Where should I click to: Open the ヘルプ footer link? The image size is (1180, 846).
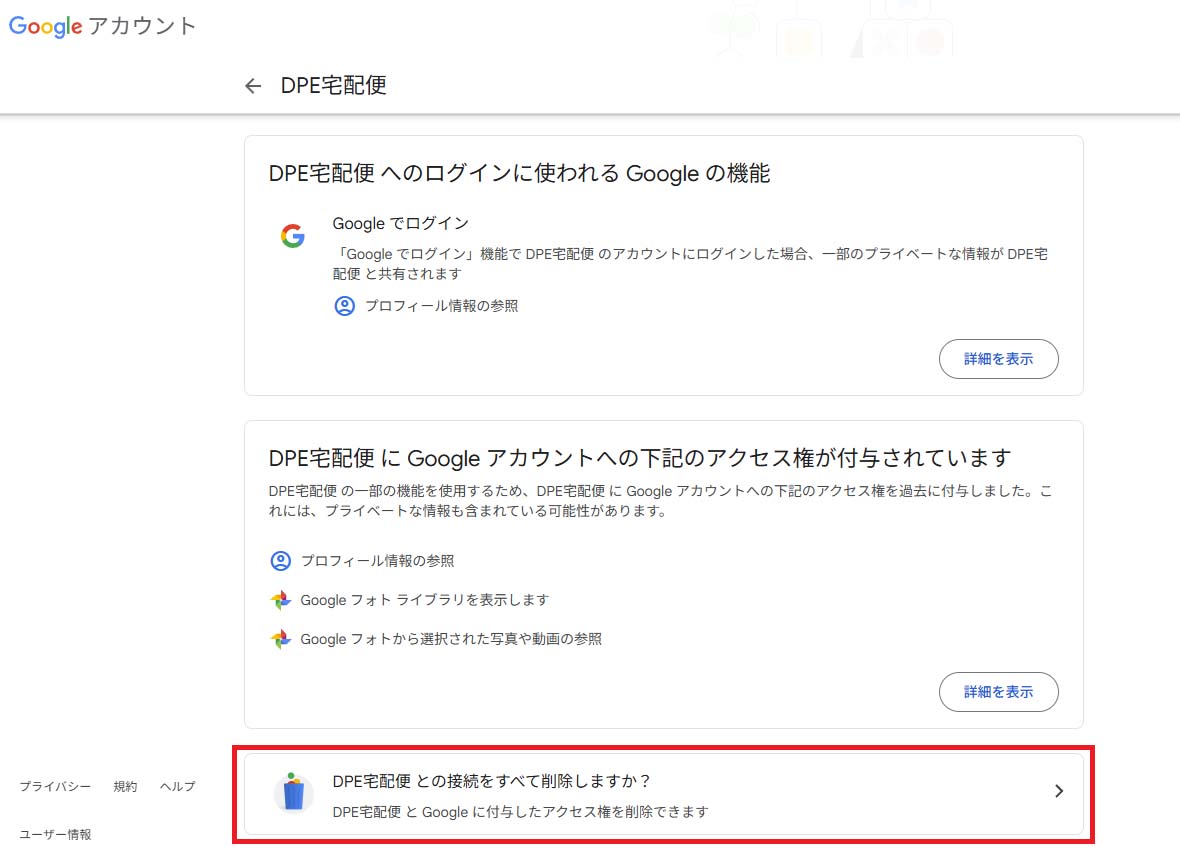178,787
